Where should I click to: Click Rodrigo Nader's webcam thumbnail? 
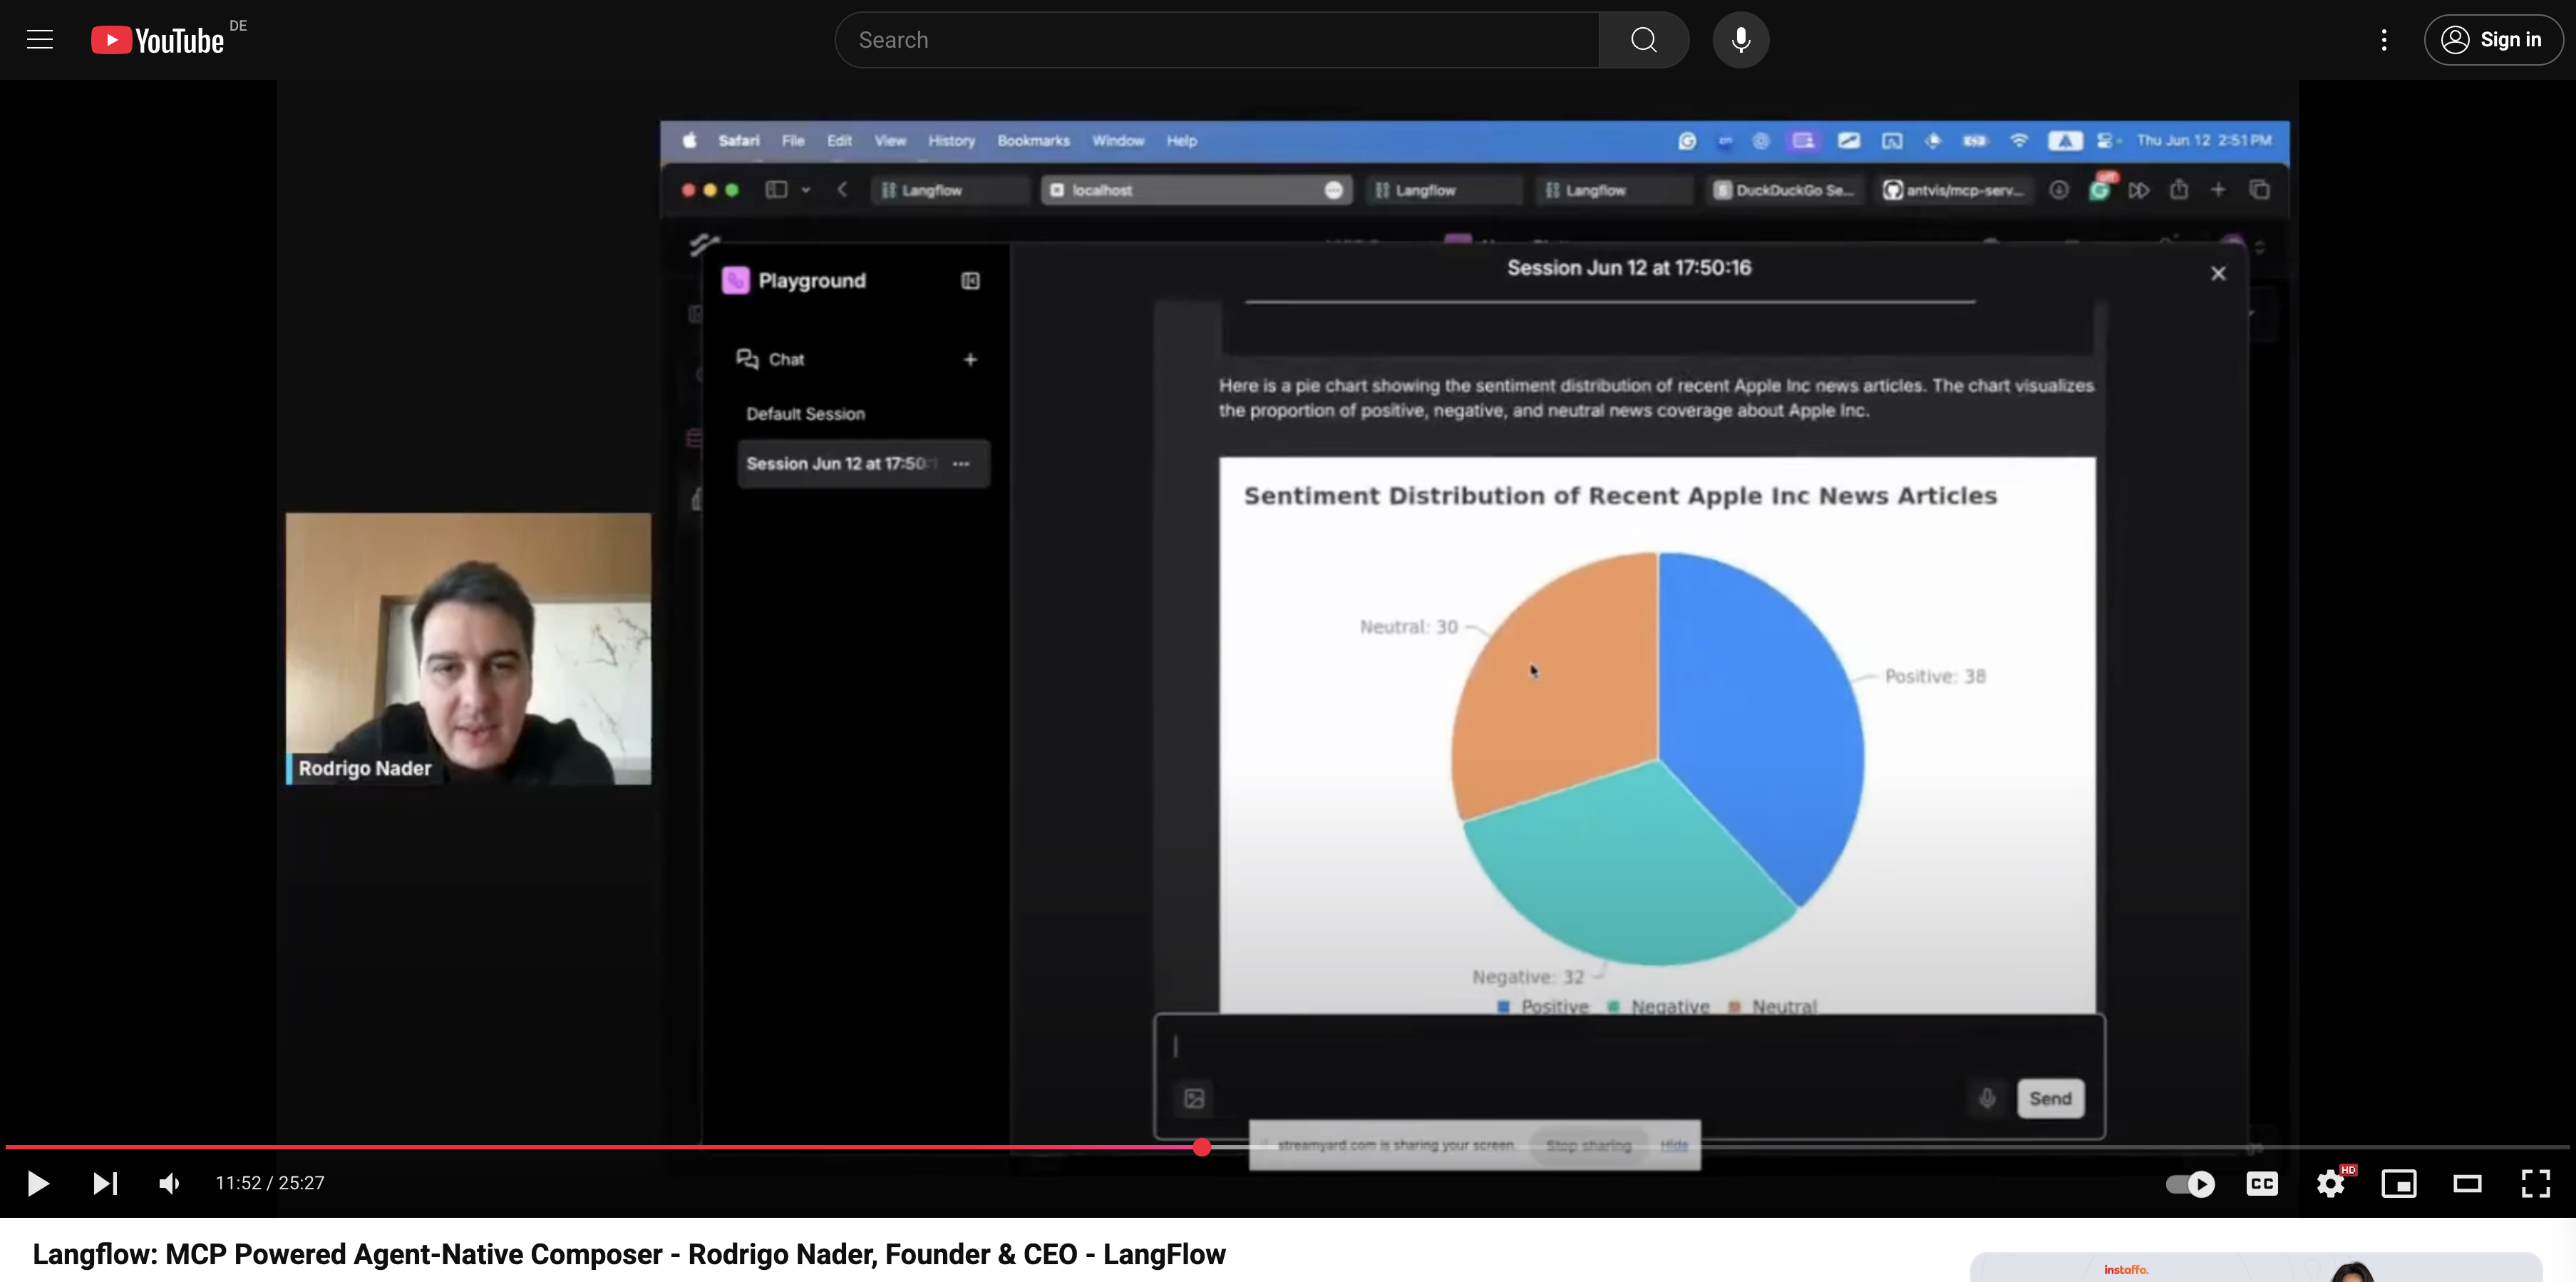click(x=468, y=648)
